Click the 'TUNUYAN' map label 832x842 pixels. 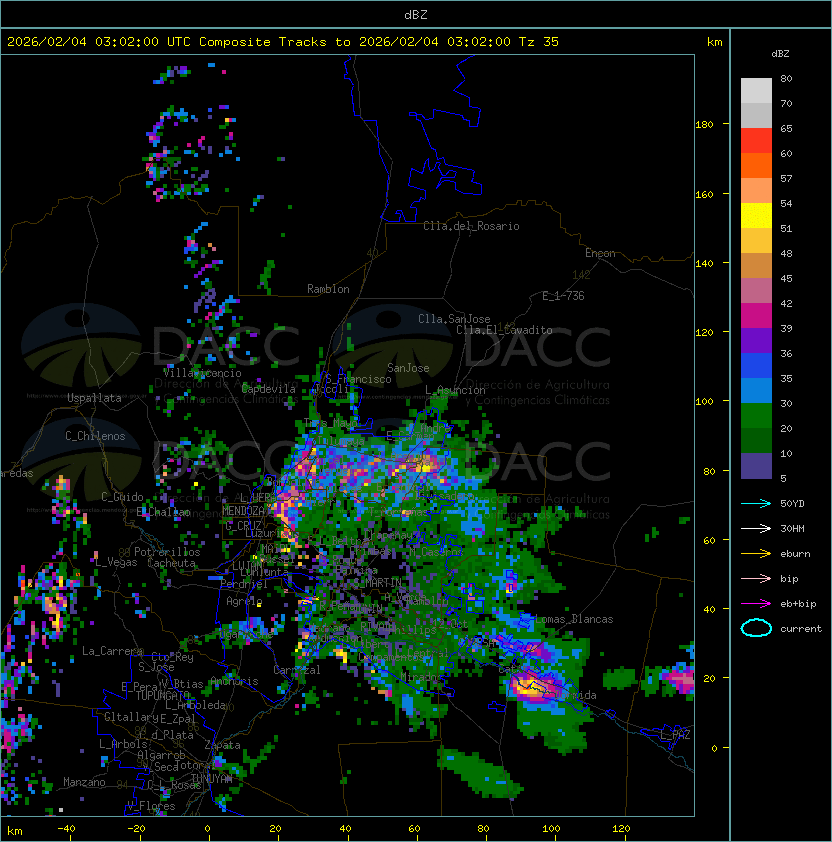click(x=212, y=779)
